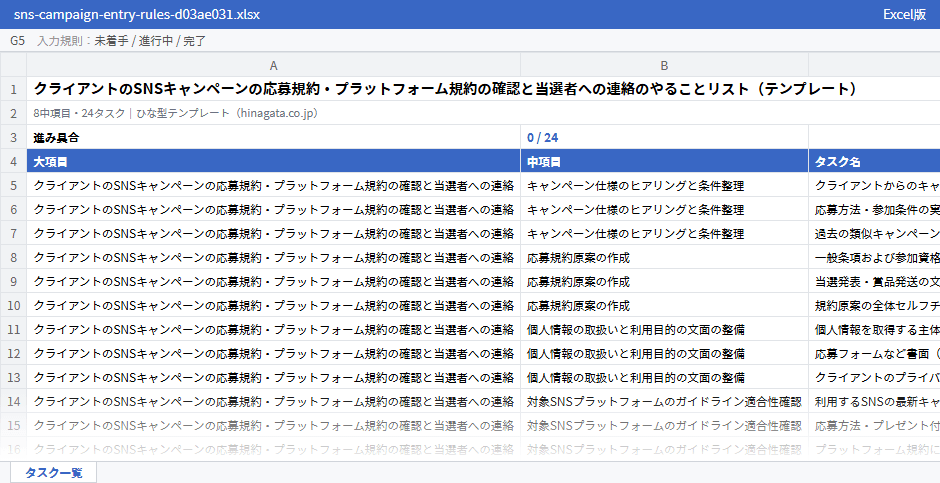Viewport: 940px width, 483px height.
Task: Select row 13 個人情報の取扱いと利用目的の文面の整備 cell
Action: click(664, 377)
